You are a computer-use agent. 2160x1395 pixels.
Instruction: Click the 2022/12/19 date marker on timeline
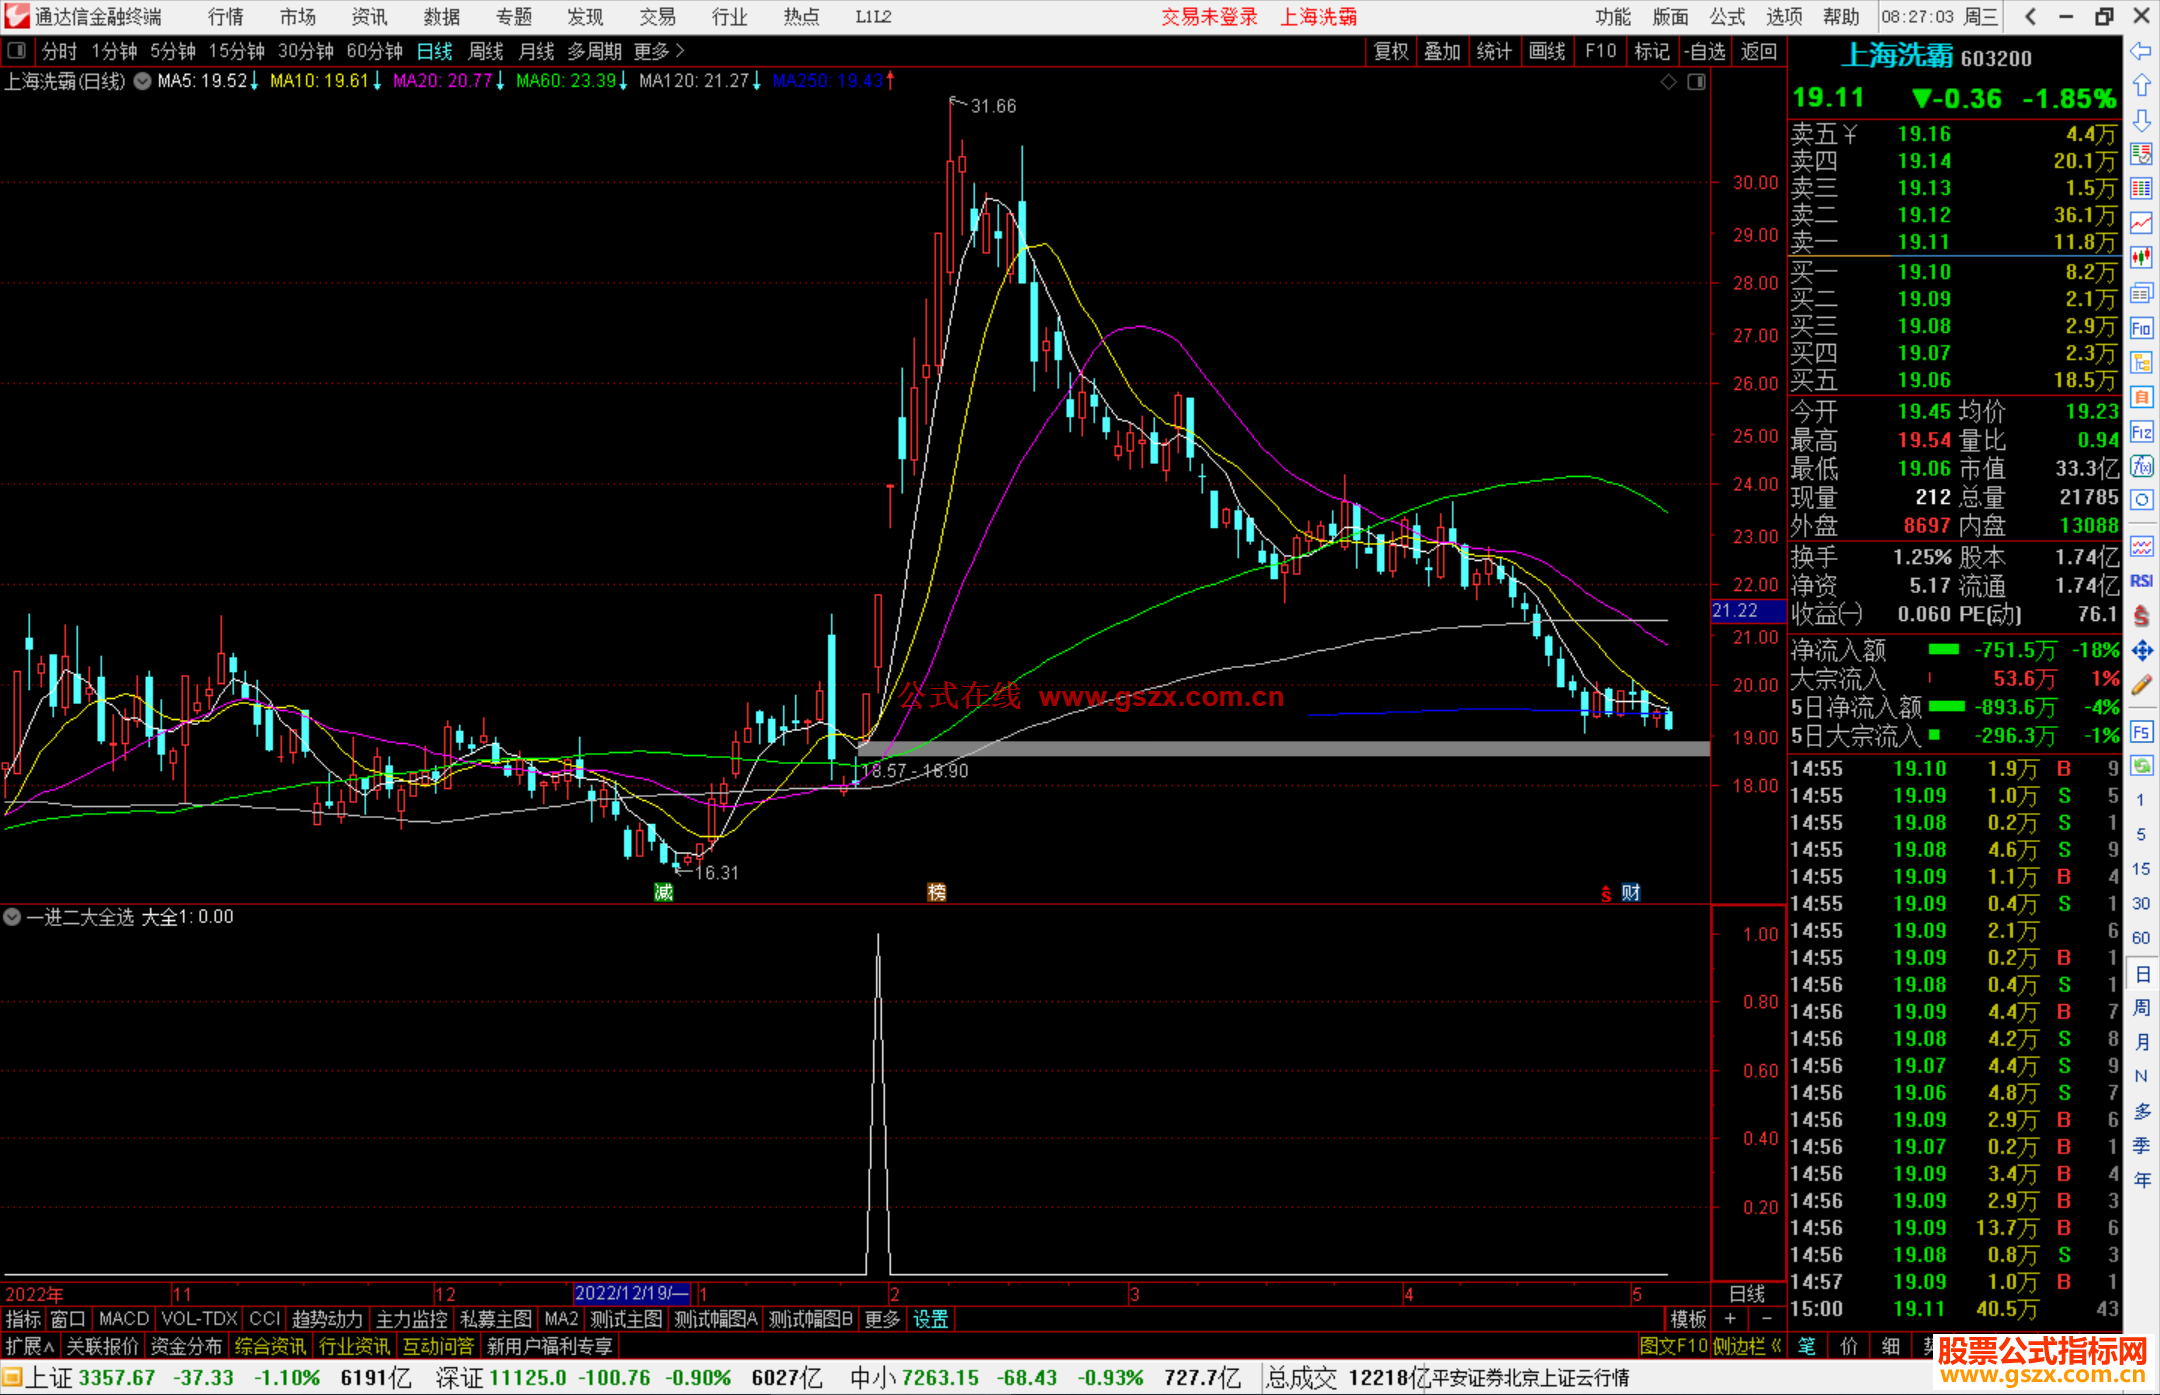[x=632, y=1293]
